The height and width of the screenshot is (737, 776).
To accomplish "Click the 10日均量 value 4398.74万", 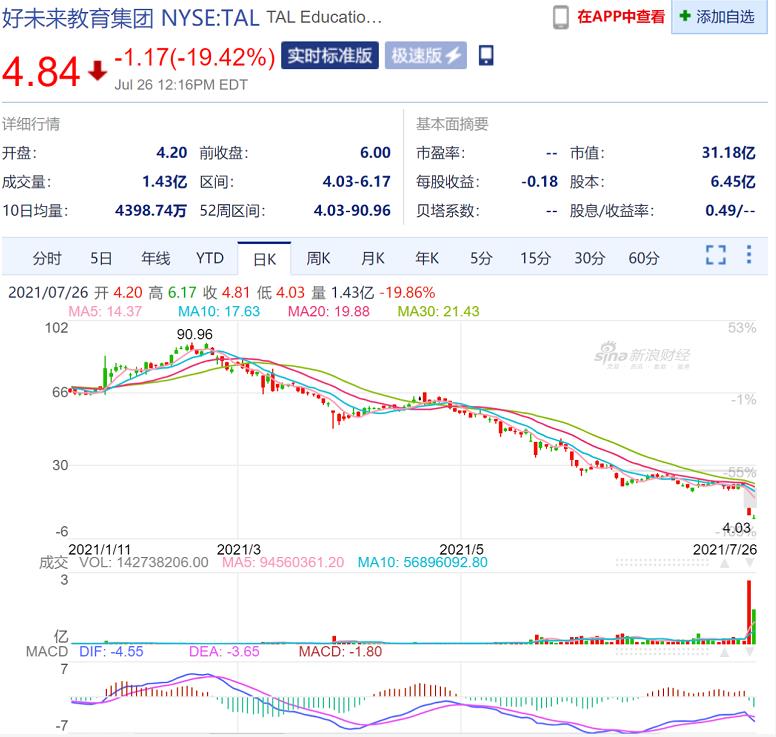I will pyautogui.click(x=151, y=211).
